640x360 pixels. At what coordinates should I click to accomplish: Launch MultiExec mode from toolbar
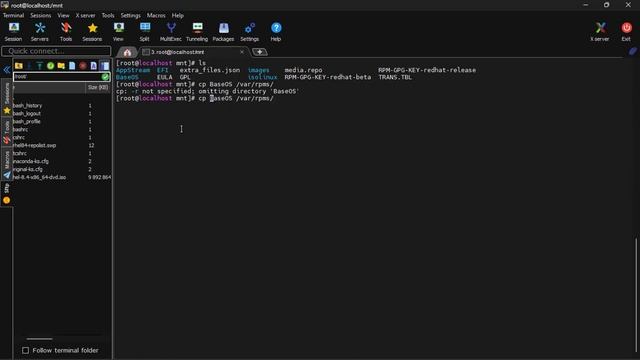pos(171,32)
